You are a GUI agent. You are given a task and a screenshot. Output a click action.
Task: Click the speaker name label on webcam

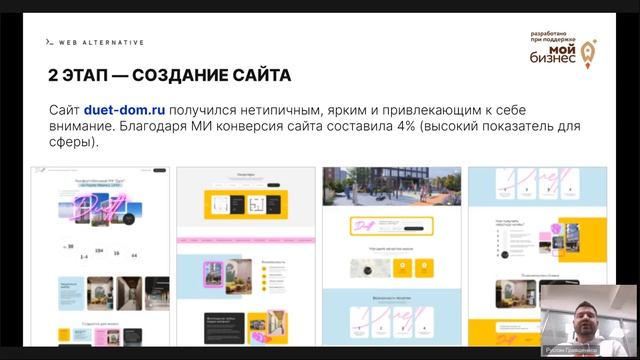click(571, 350)
